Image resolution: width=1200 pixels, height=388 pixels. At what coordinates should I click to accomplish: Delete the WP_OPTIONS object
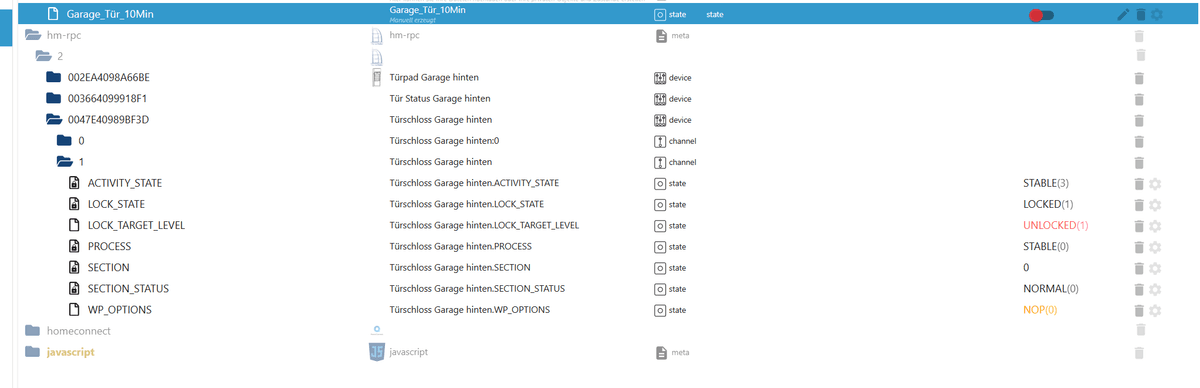(x=1138, y=310)
